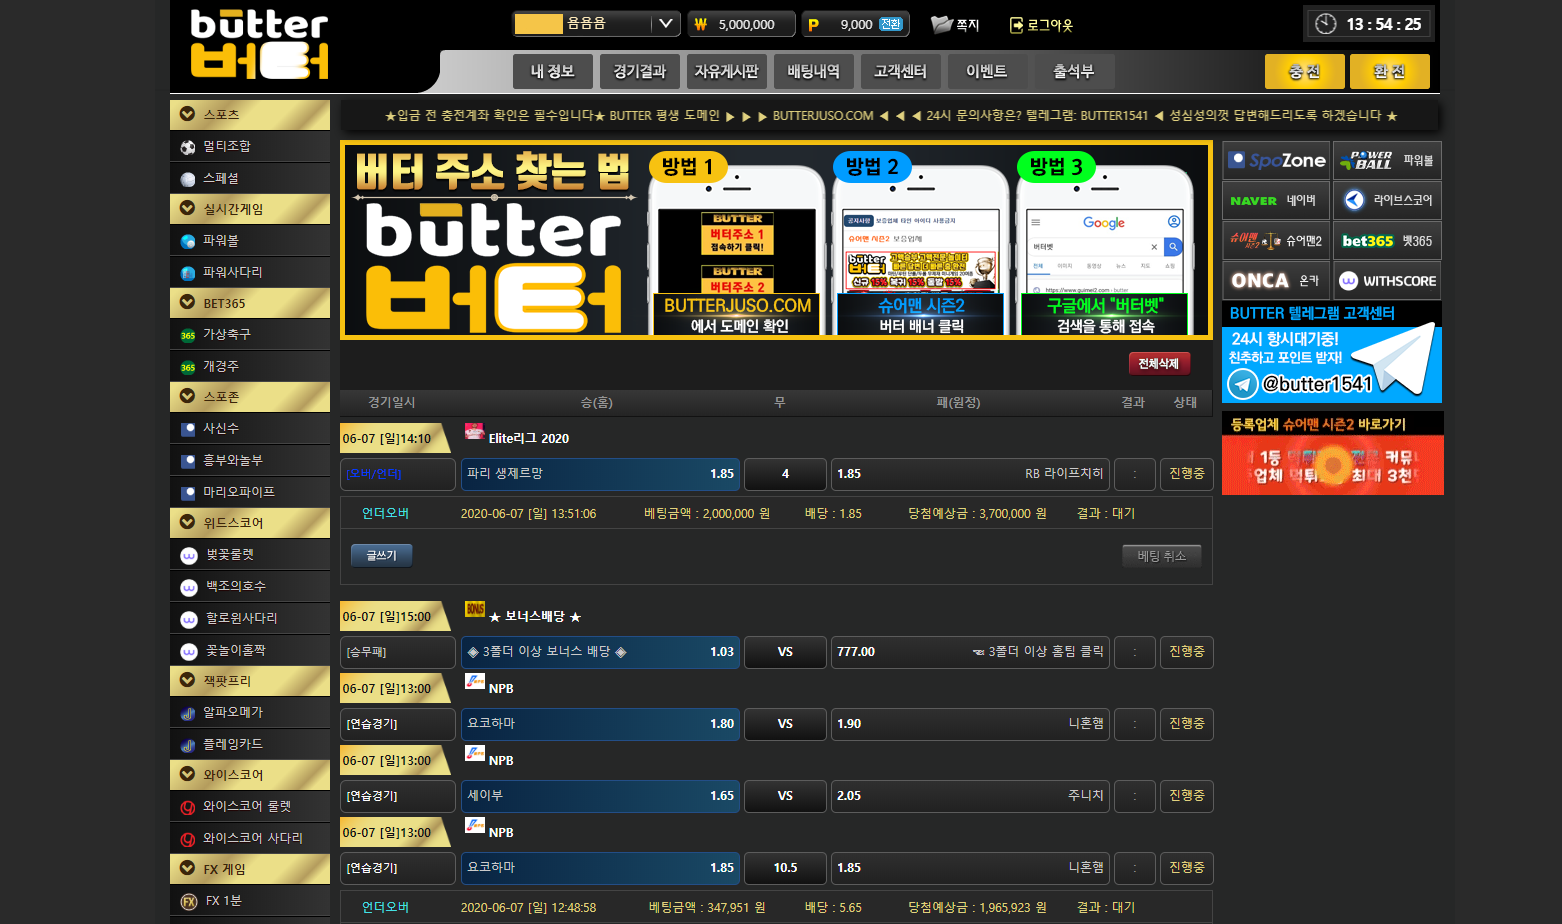Click the red 전체삭제 button
The image size is (1562, 924).
pos(1158,364)
